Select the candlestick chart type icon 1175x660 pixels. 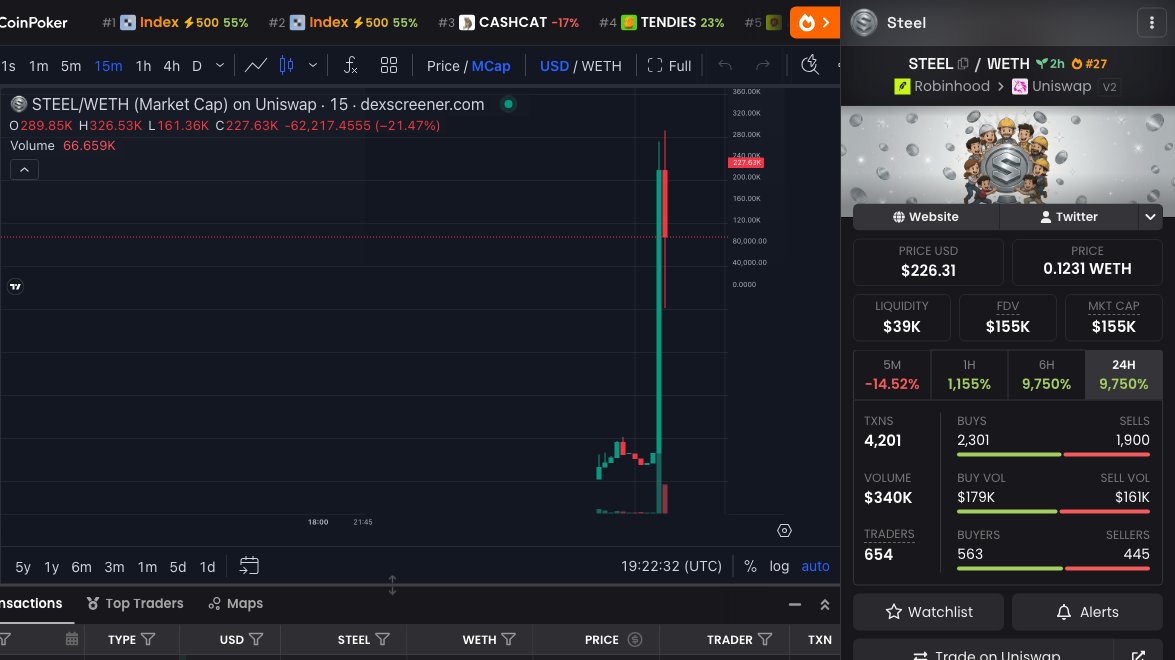coord(286,66)
